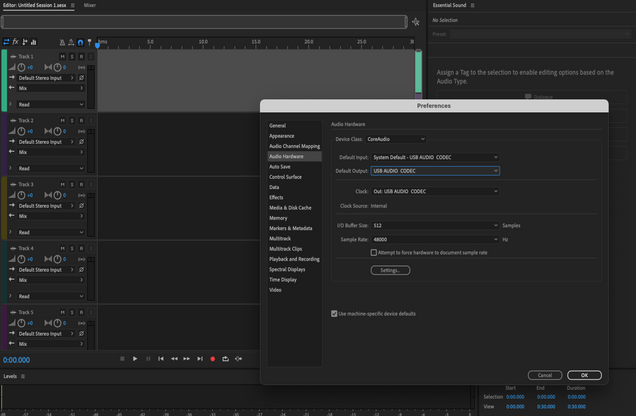The height and width of the screenshot is (416, 636).
Task: Click the Play button in transport bar
Action: coord(135,359)
